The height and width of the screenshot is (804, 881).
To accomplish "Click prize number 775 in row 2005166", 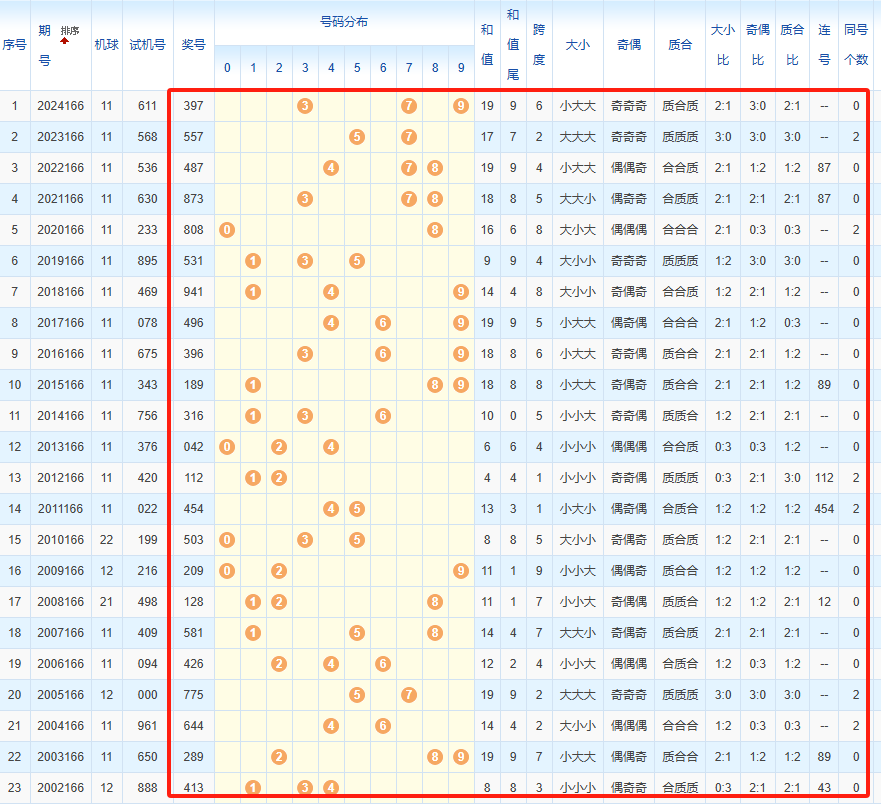I will [193, 694].
